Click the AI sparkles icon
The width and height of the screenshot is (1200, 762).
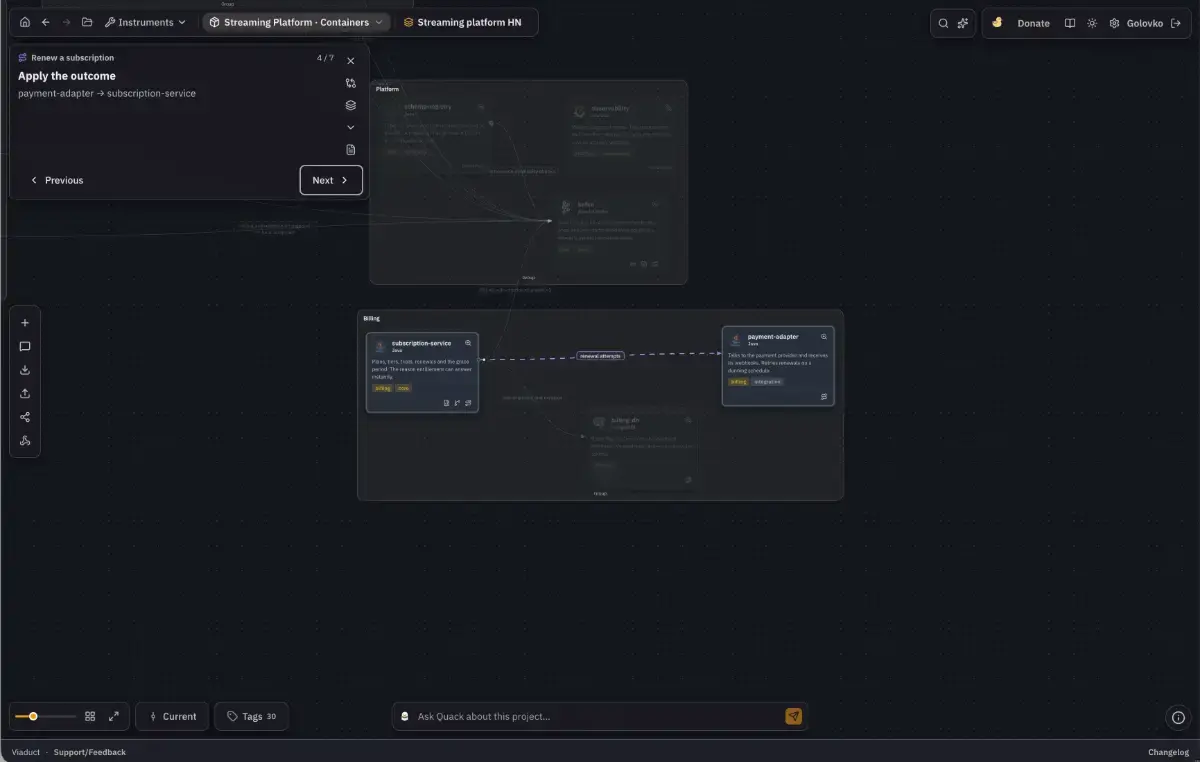pos(963,23)
